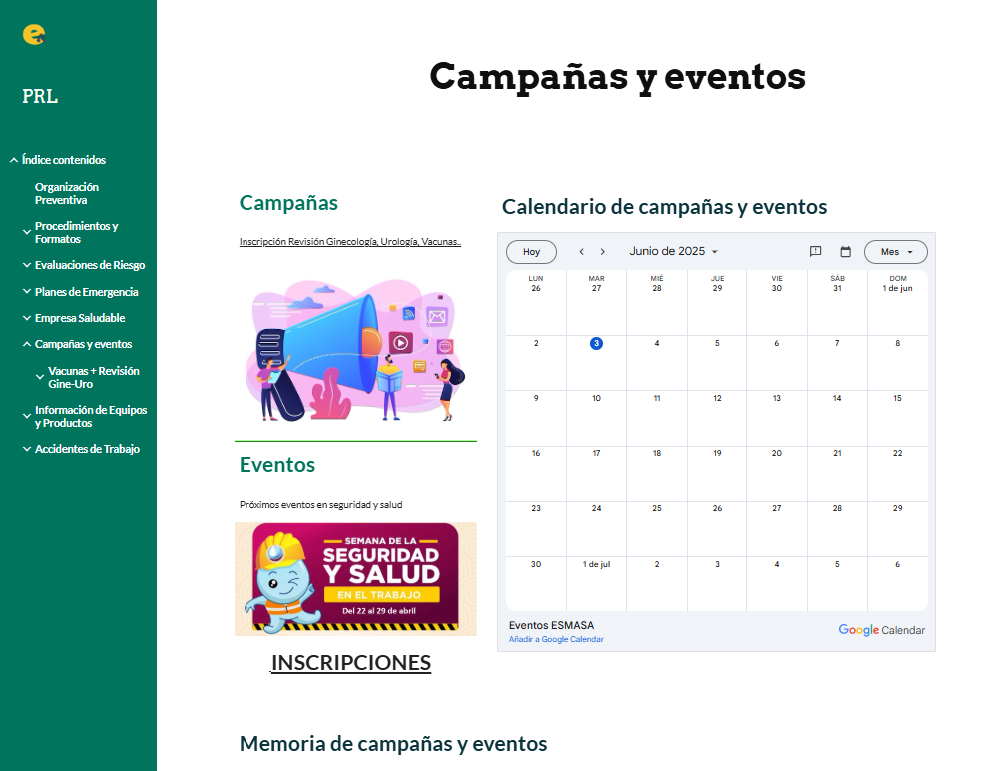Open the Mes view dropdown
Viewport: 985px width, 771px height.
895,252
